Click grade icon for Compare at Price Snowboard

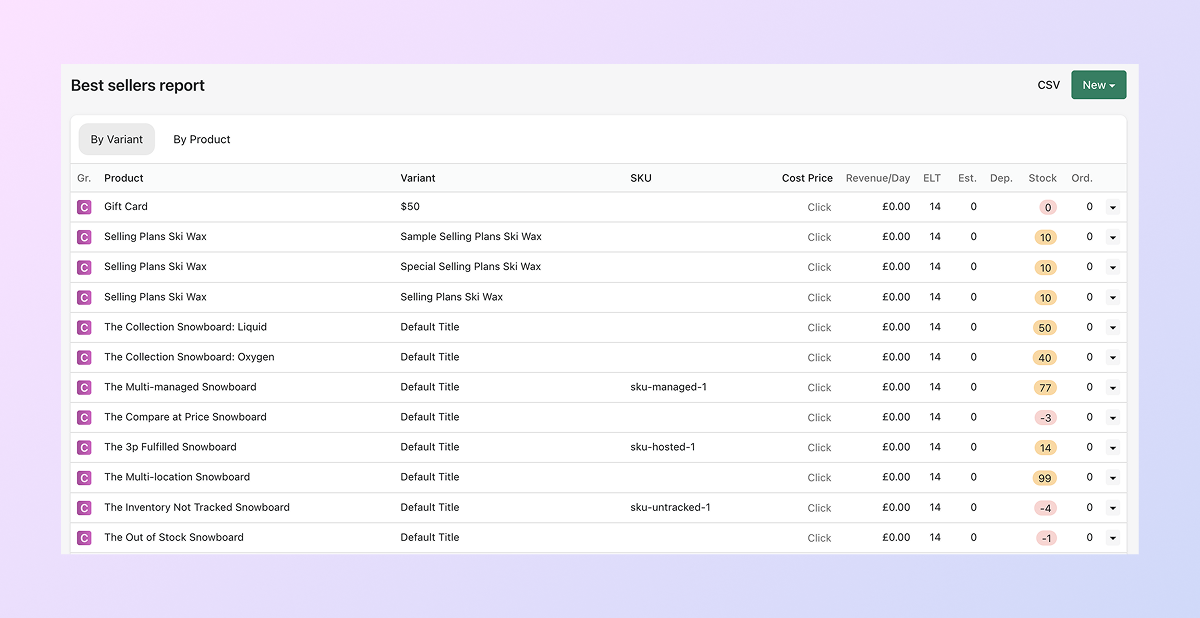point(84,417)
